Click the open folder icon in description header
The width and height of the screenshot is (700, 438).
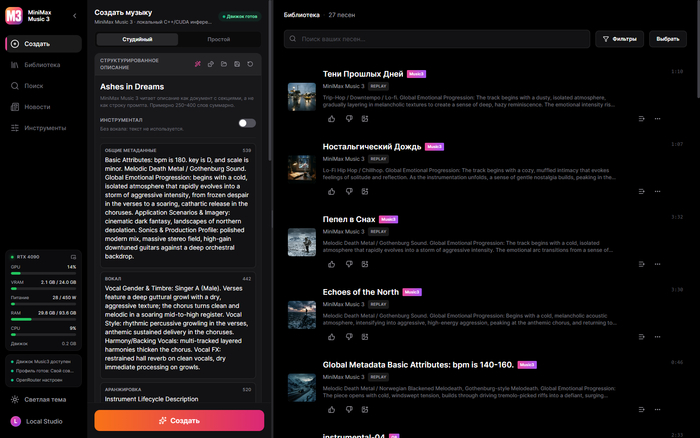pos(224,64)
